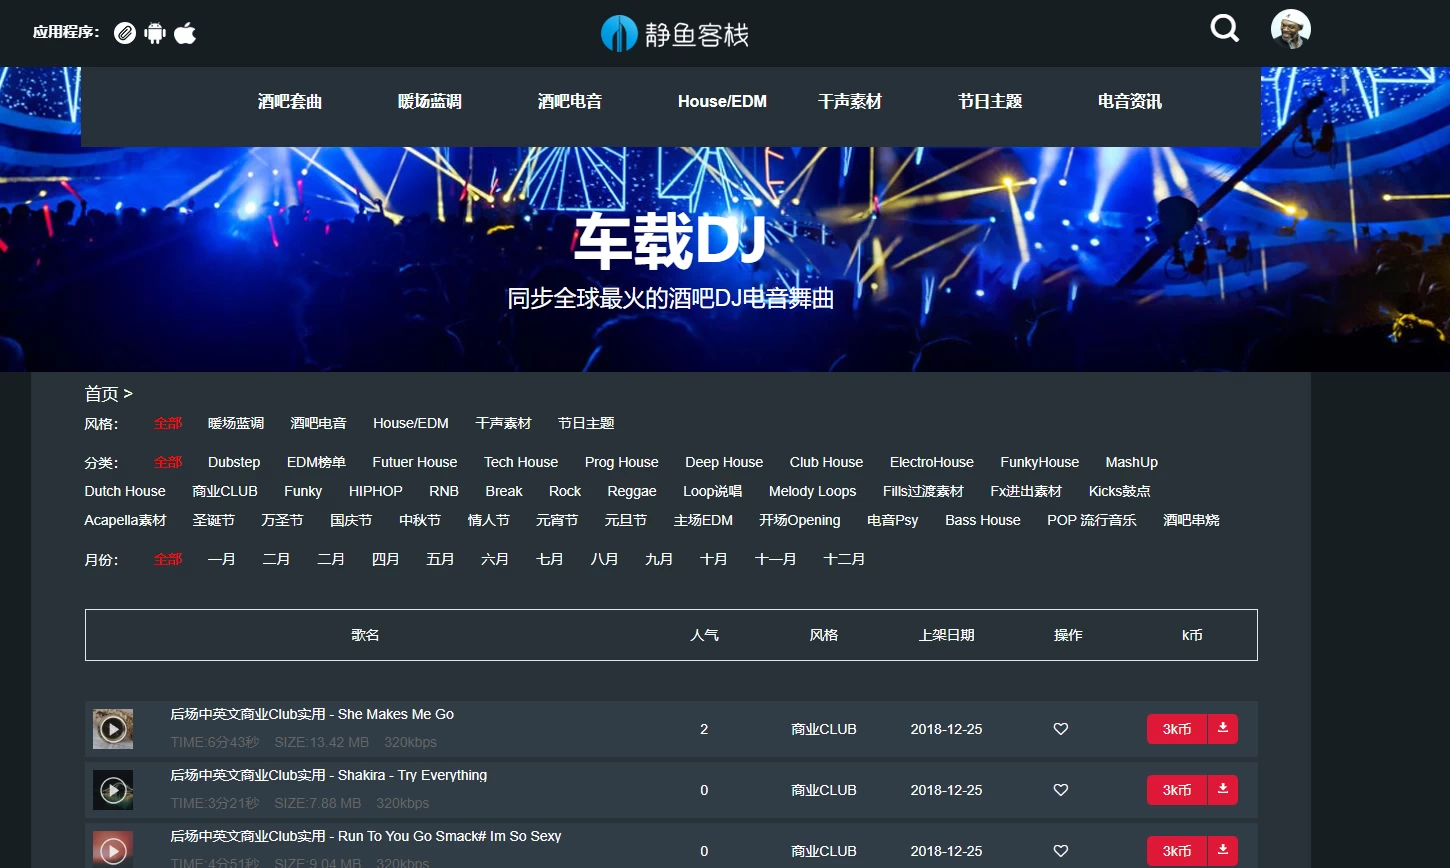Viewport: 1450px width, 868px height.
Task: Favorite She Makes Me Go with heart
Action: (x=1061, y=729)
